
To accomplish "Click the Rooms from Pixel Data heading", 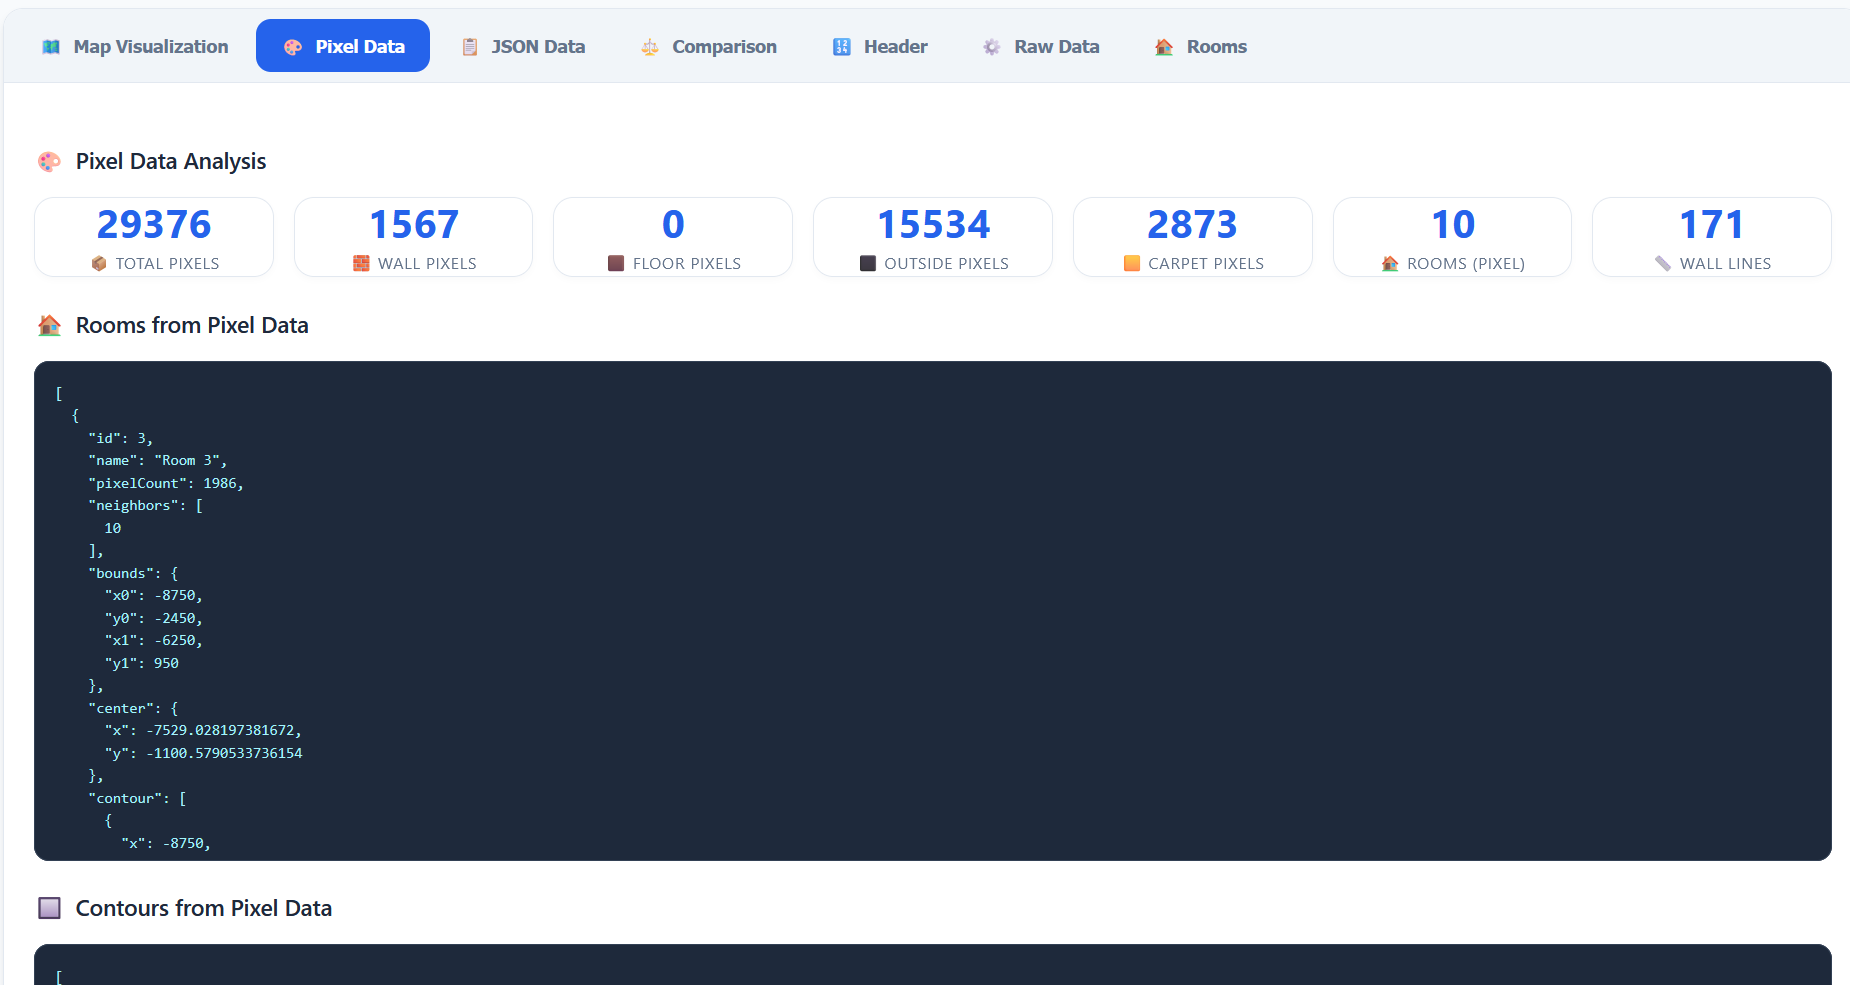I will [192, 326].
